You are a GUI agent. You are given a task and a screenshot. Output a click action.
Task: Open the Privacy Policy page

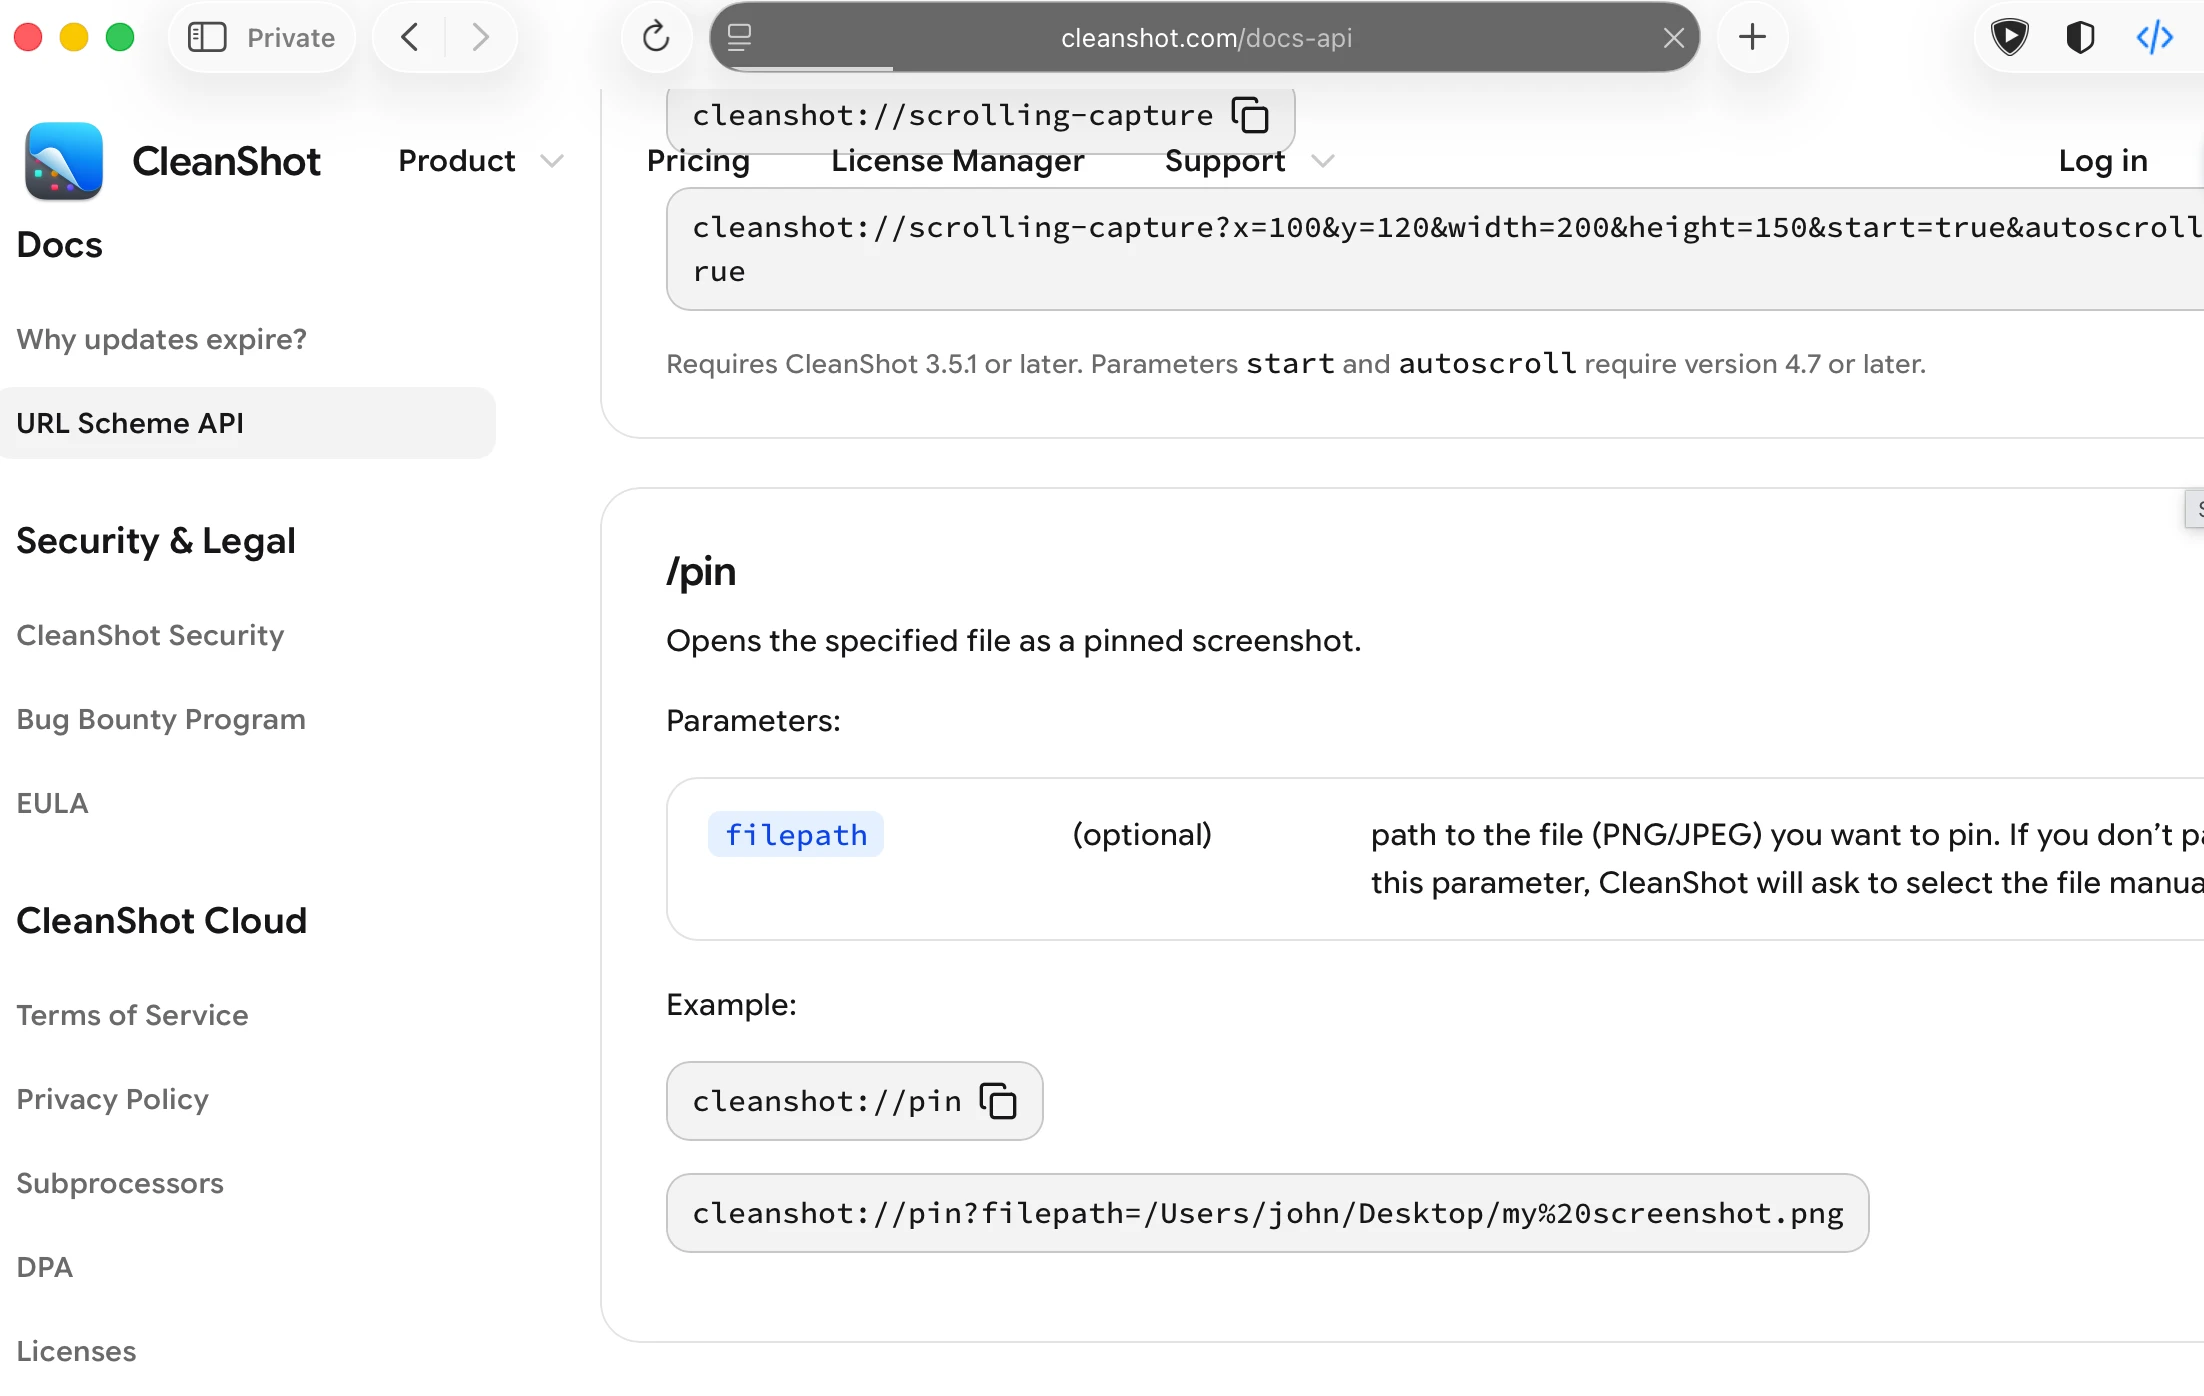pos(113,1099)
